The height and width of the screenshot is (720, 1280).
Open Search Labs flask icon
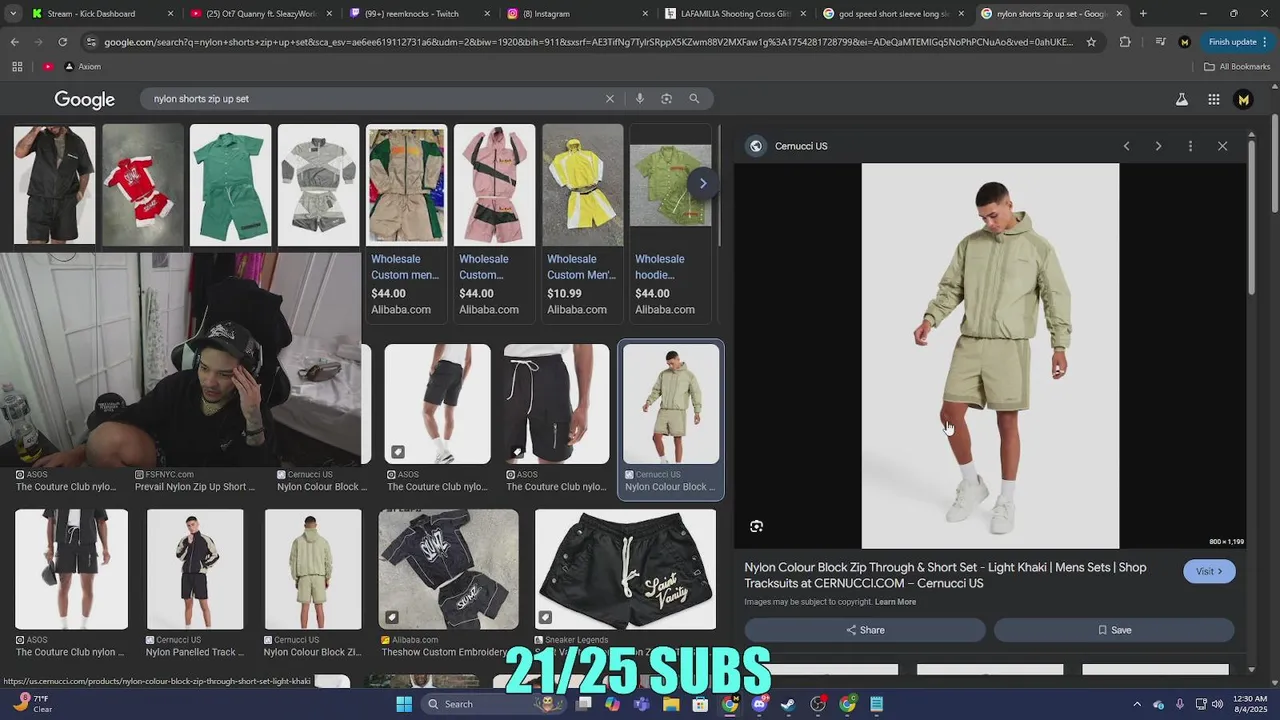[1182, 99]
